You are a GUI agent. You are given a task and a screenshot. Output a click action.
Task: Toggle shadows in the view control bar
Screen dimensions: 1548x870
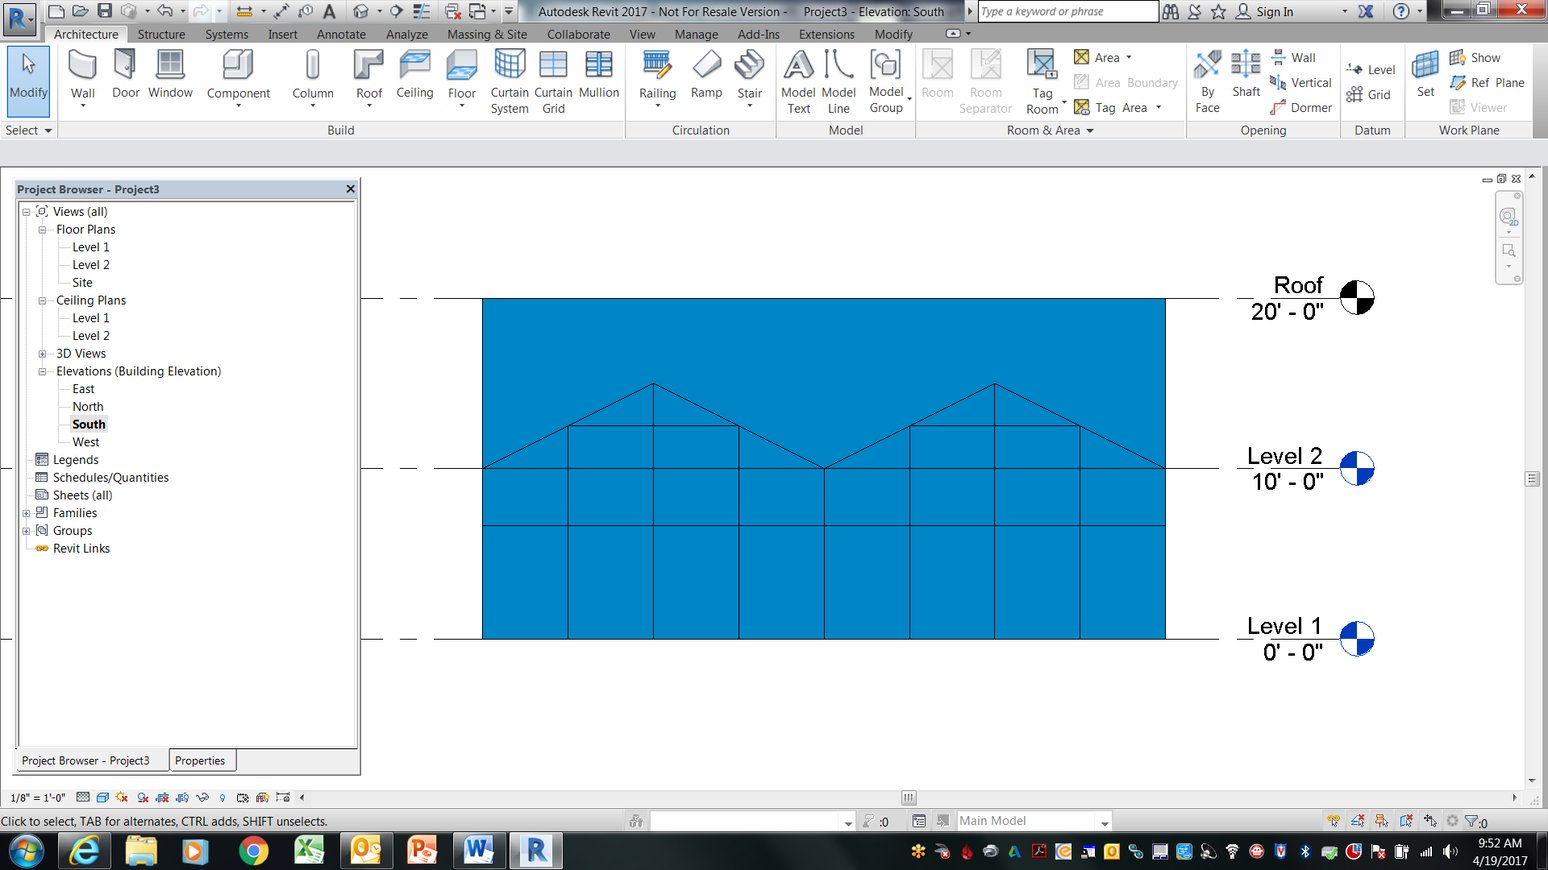[142, 797]
